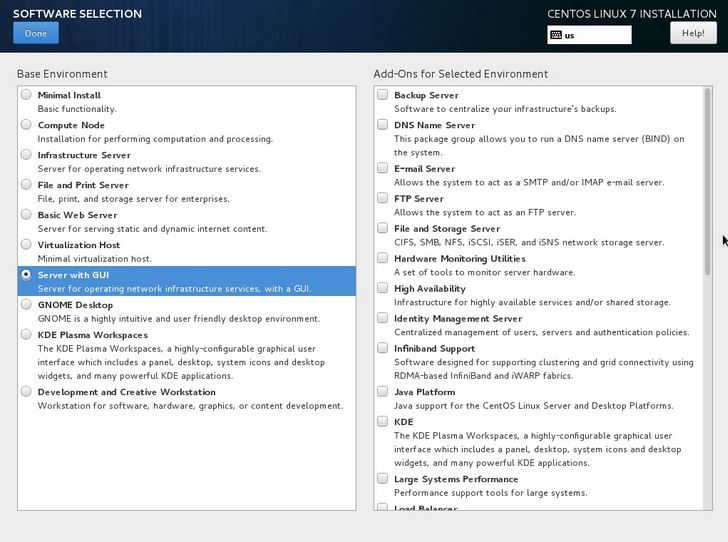The height and width of the screenshot is (542, 728).
Task: Select Infrastructure Server option
Action: click(26, 155)
